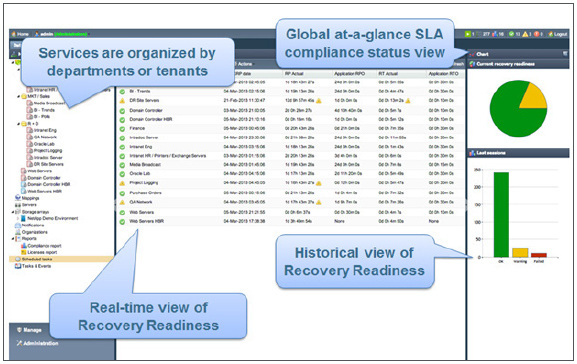Switch to the Administration section
The width and height of the screenshot is (577, 364).
click(37, 343)
